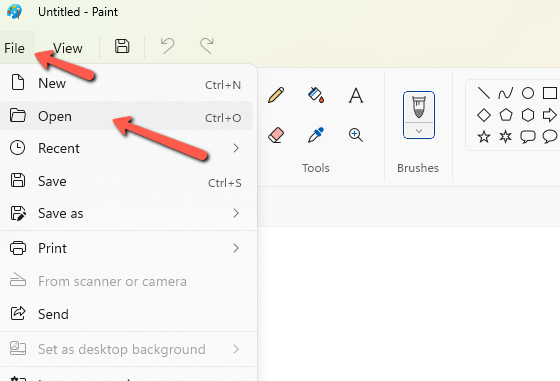Click the Undo arrow icon

(x=167, y=46)
